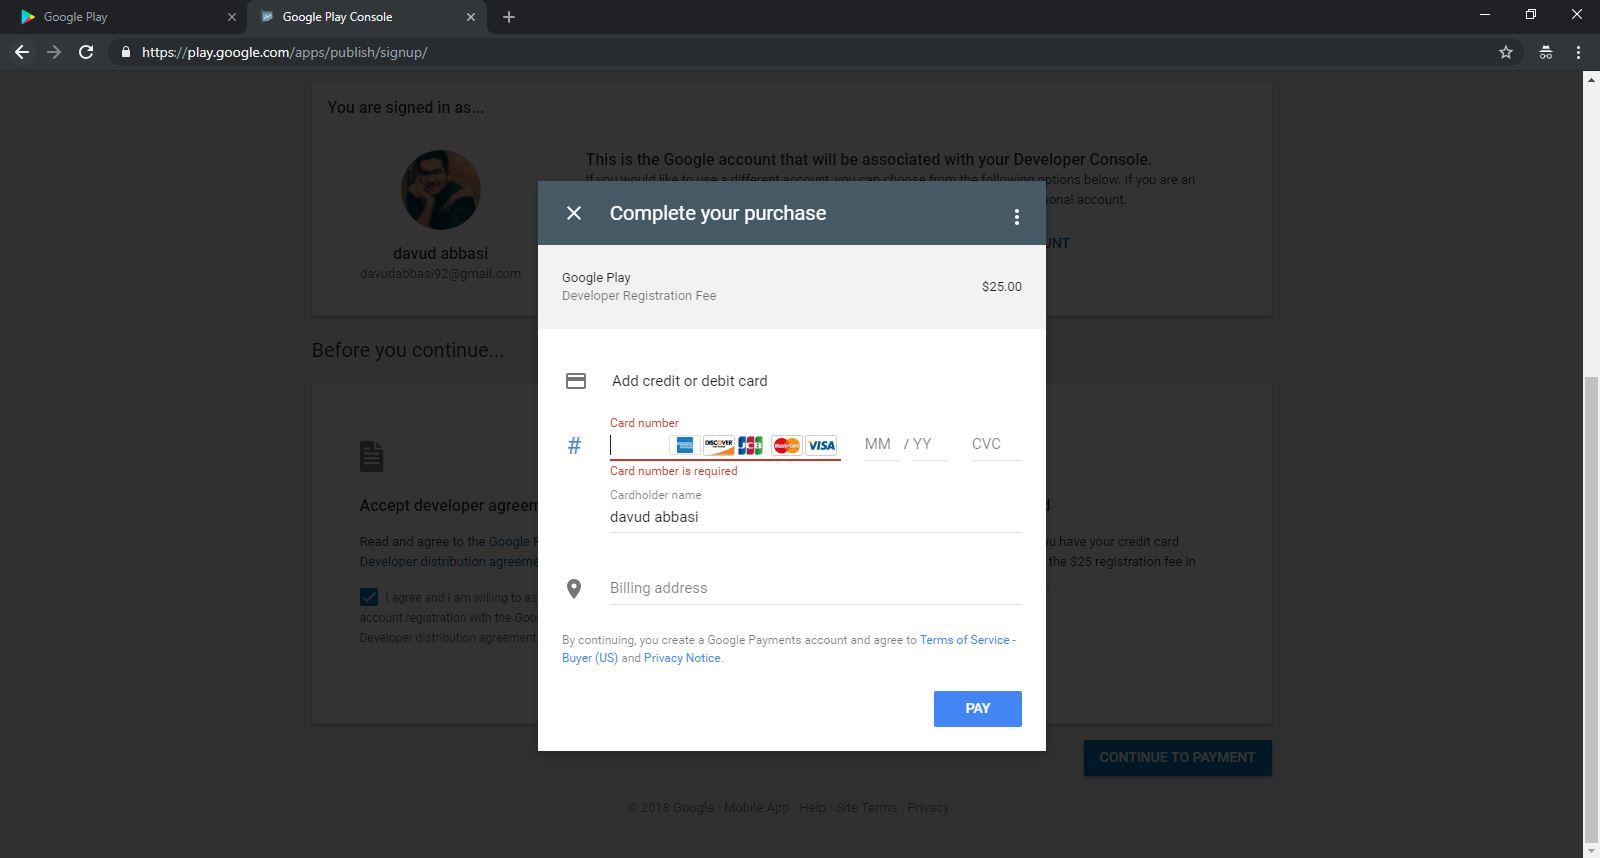
Task: Click the Developer Registration Fee text
Action: pos(639,296)
